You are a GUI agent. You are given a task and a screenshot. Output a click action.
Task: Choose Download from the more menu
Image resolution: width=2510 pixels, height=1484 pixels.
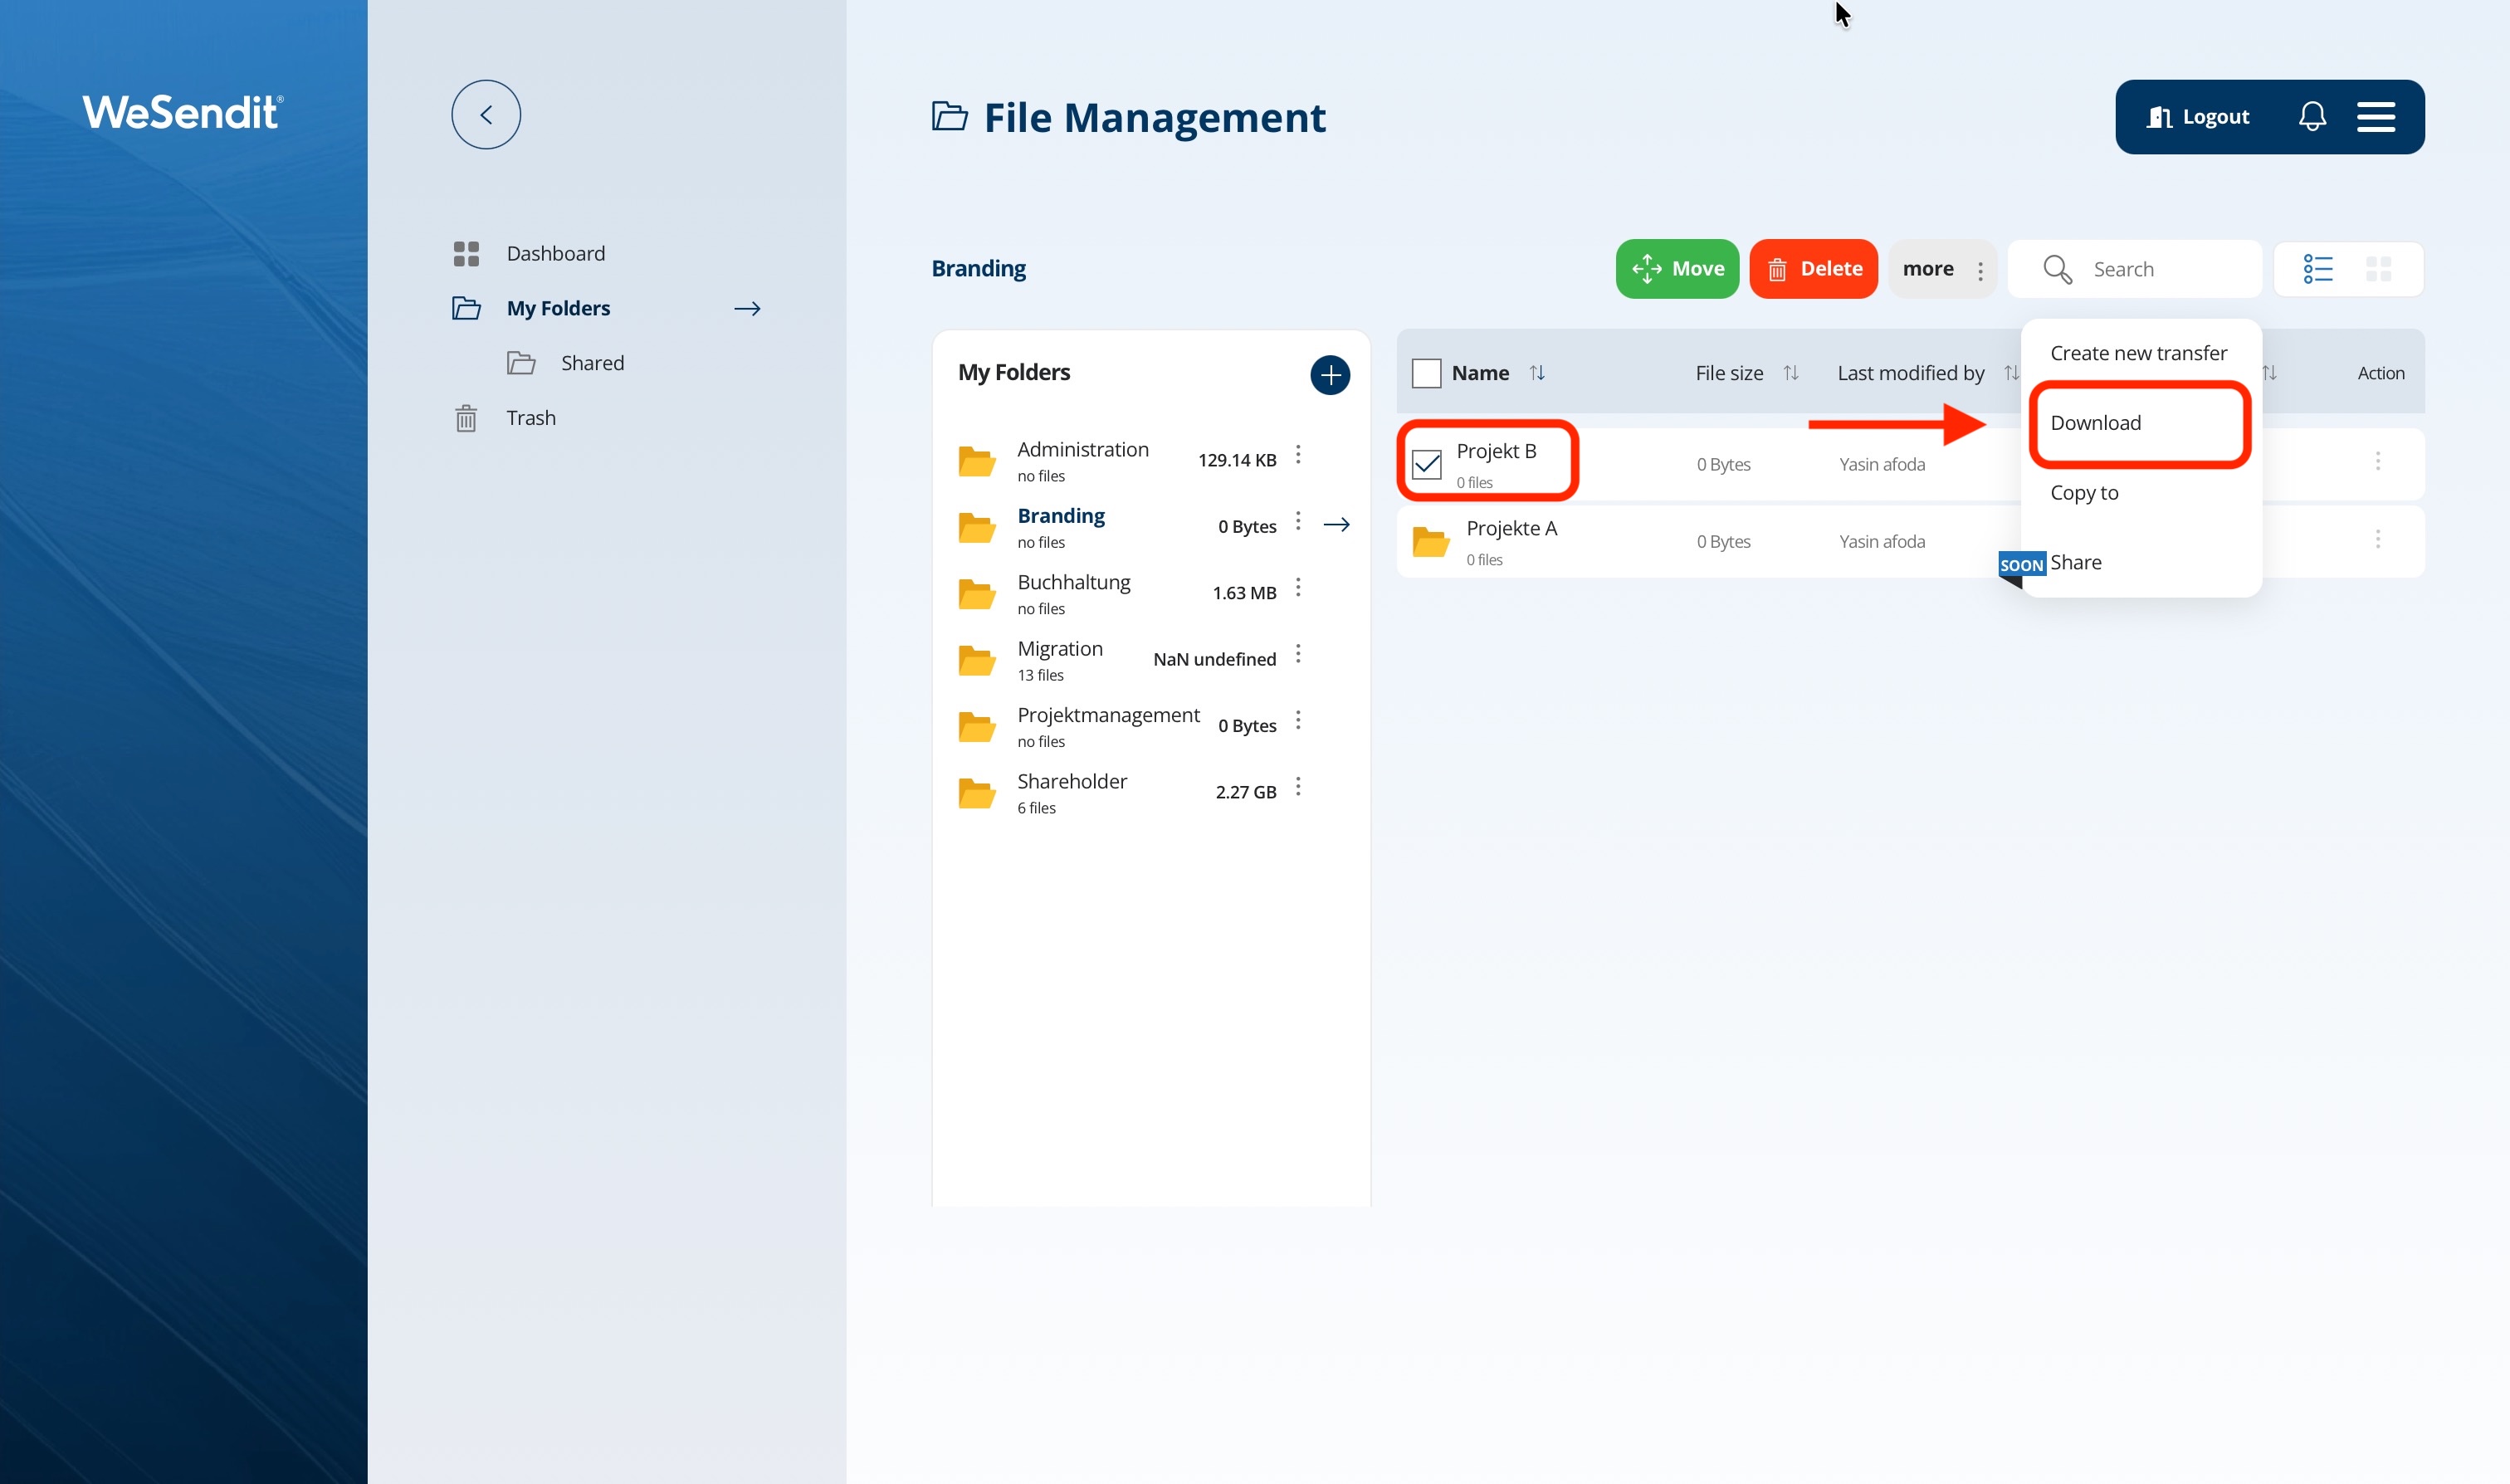2095,423
